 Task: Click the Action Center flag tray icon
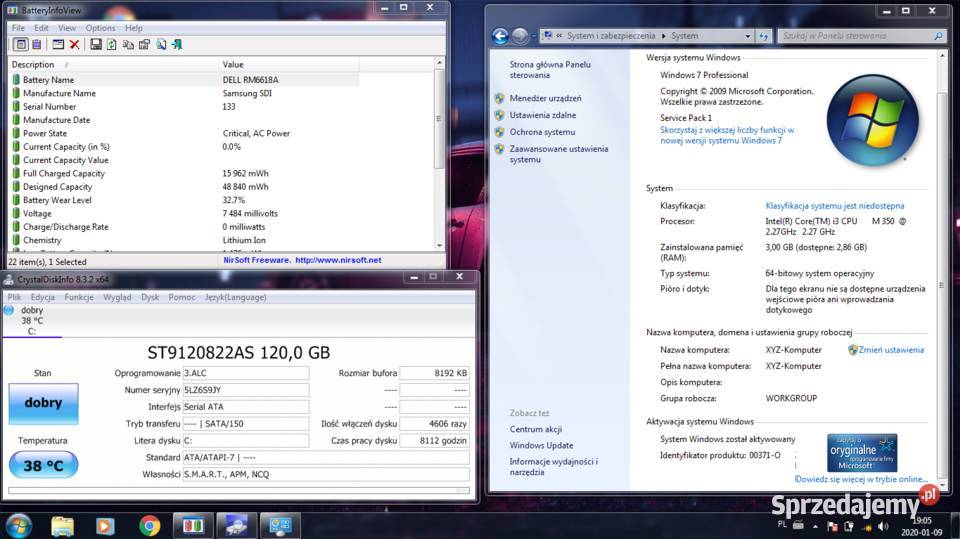[833, 526]
